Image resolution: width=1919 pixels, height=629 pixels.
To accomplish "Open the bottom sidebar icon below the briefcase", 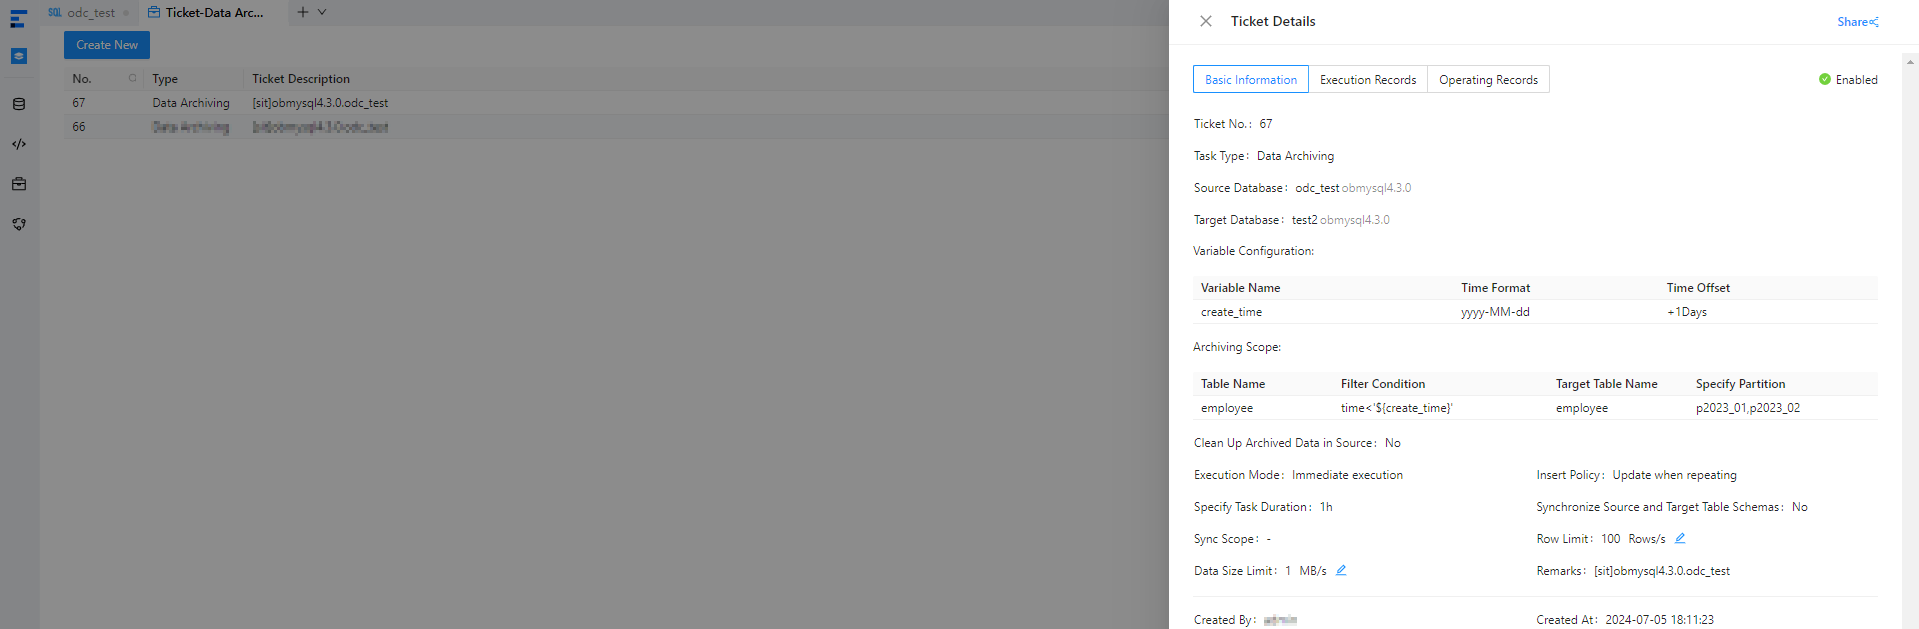I will coord(19,224).
